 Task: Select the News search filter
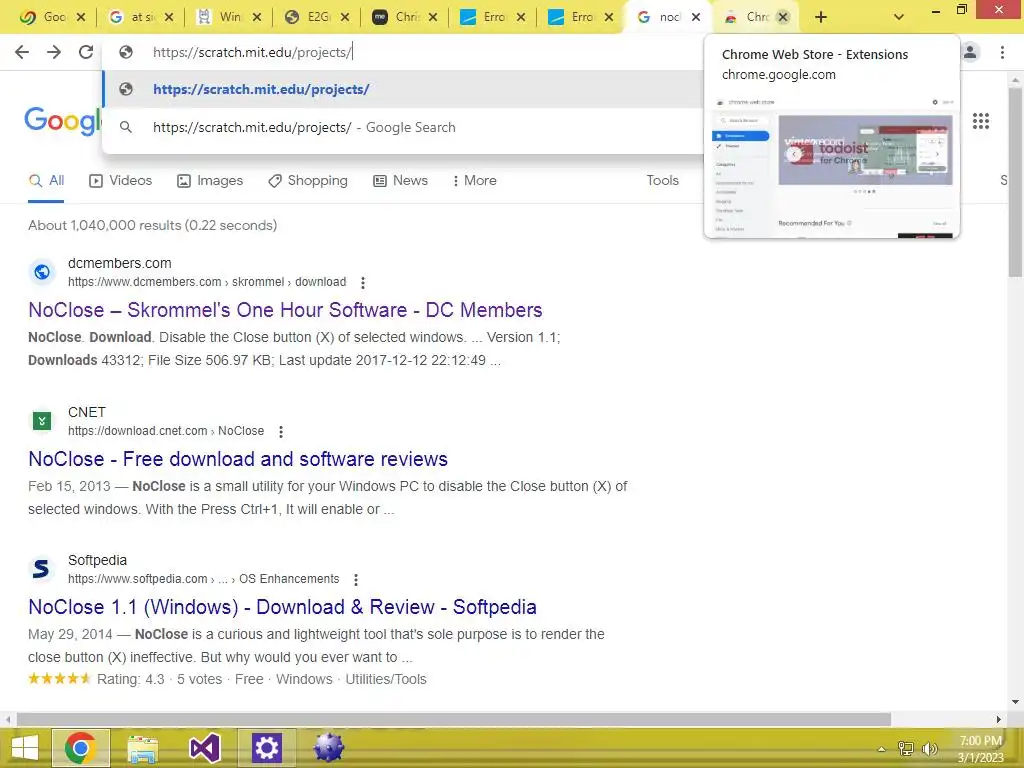pyautogui.click(x=400, y=180)
